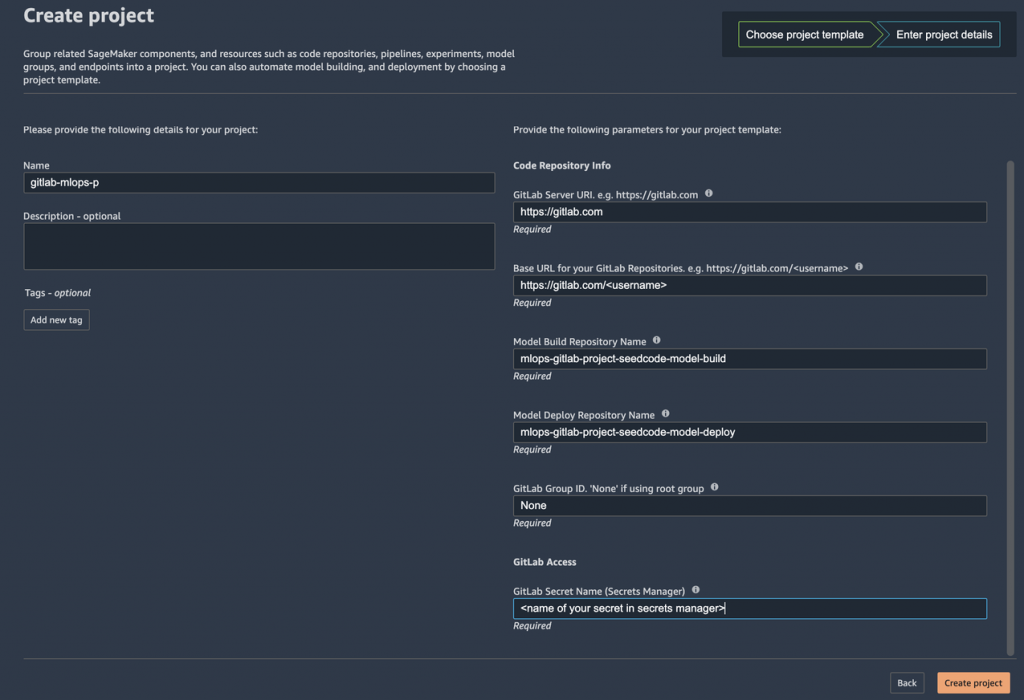Click info icon next to Base URL label
Viewport: 1024px width, 700px height.
859,266
